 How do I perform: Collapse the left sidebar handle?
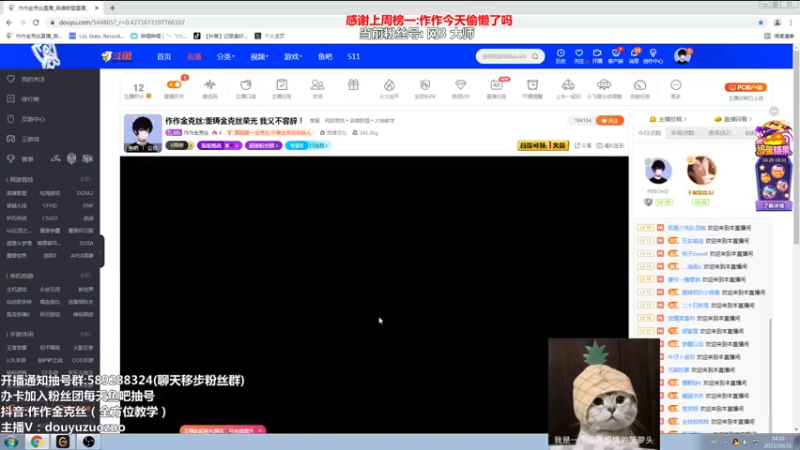coord(101,252)
